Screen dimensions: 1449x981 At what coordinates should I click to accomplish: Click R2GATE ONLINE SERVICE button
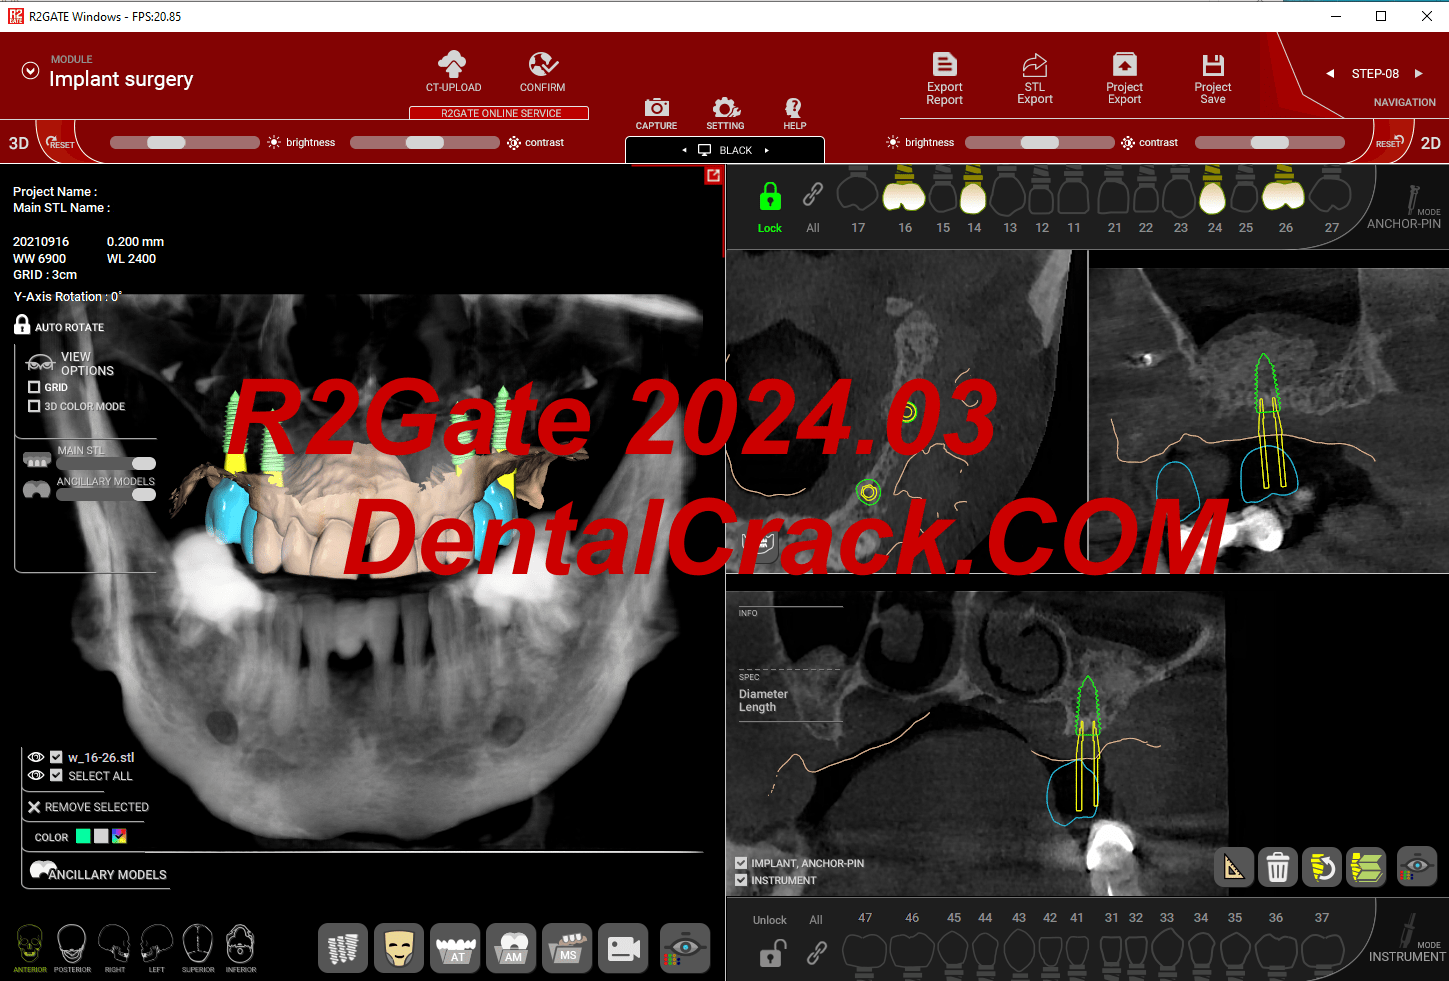coord(499,113)
